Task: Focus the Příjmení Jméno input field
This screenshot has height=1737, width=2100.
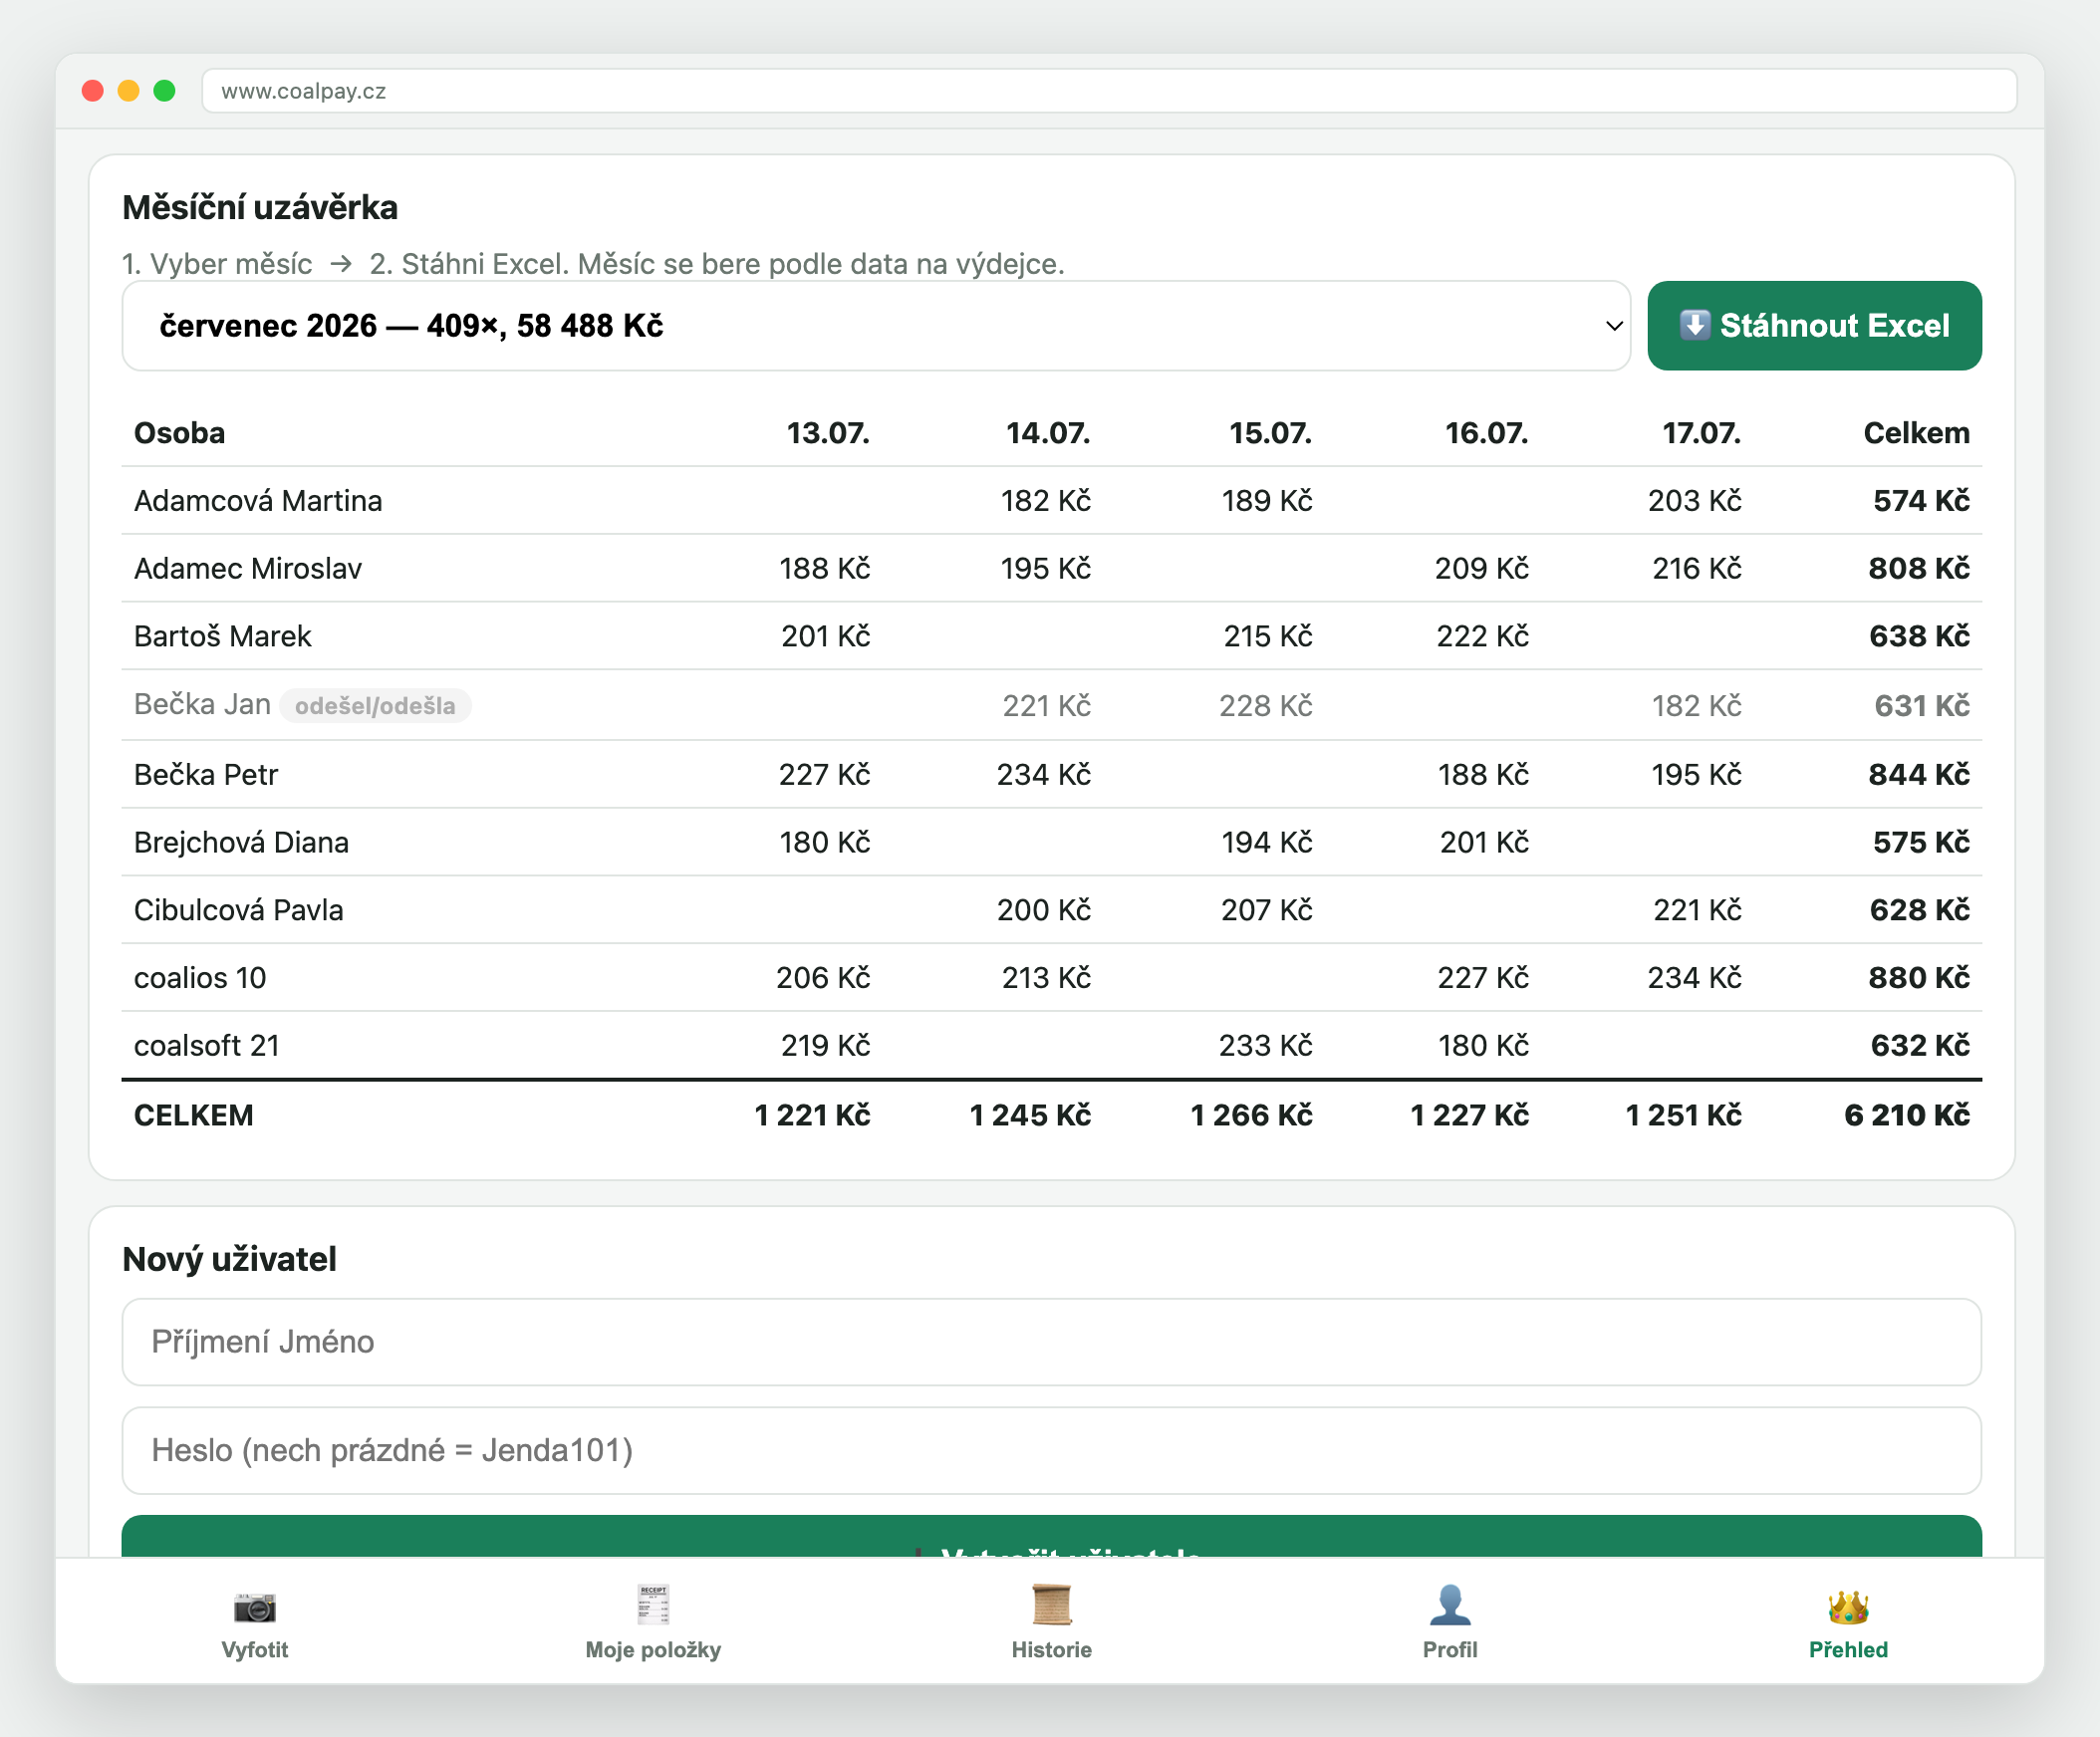Action: coord(1051,1341)
